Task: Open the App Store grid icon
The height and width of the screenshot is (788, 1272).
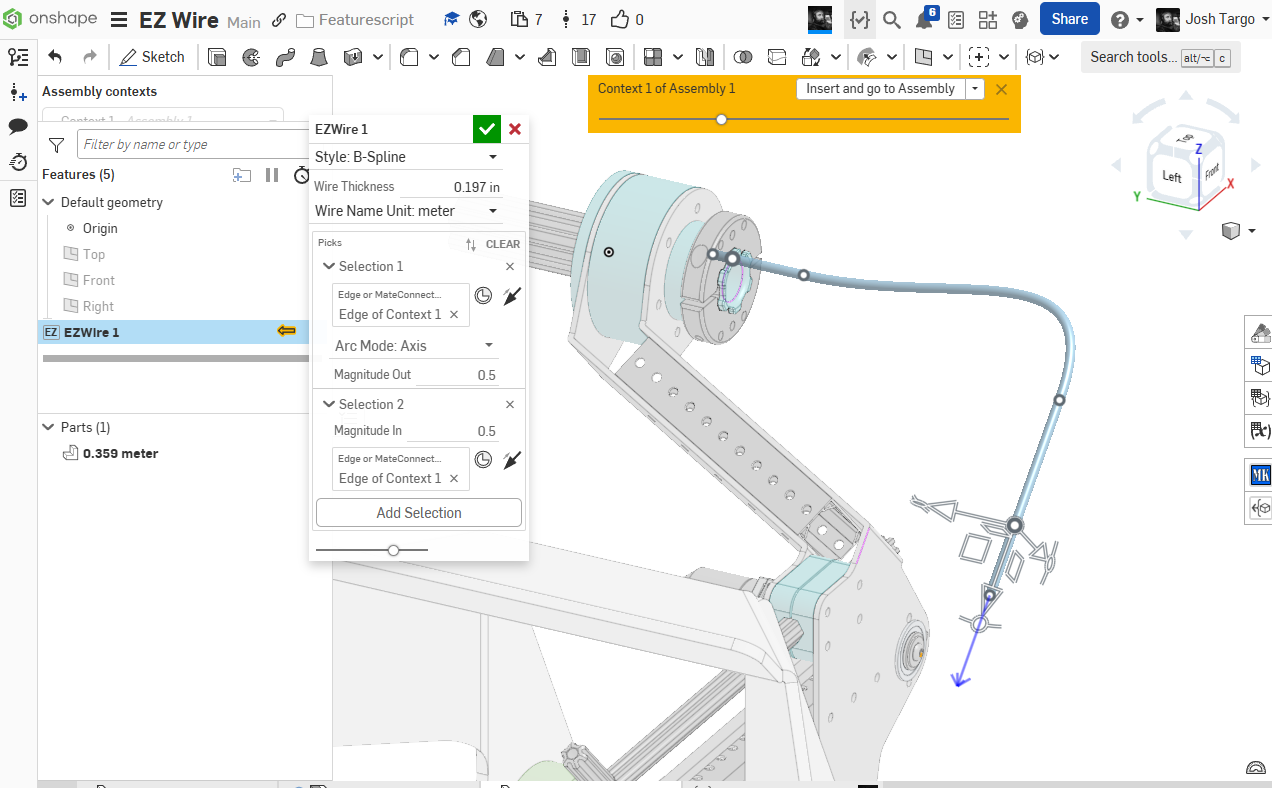Action: coord(988,19)
